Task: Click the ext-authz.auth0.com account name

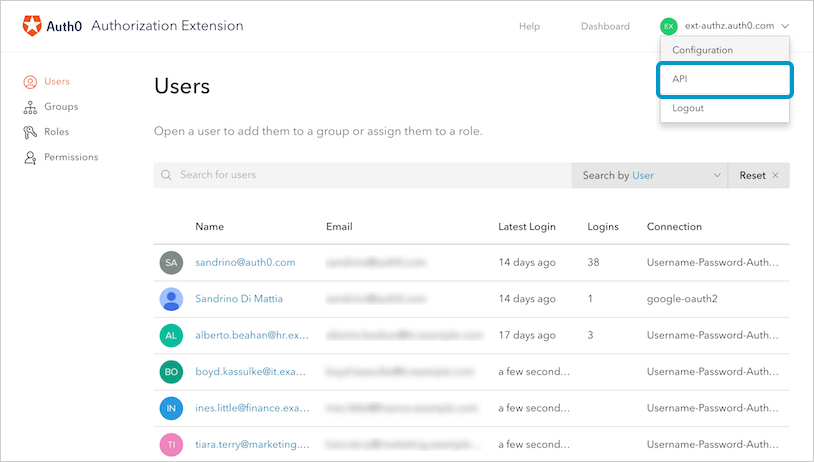Action: click(x=729, y=25)
